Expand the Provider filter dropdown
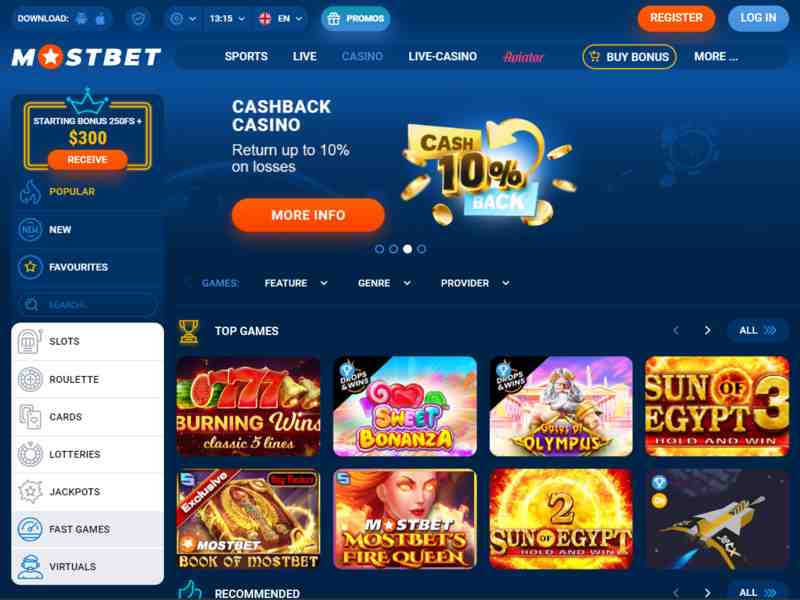Screen dimensions: 800x600 tap(475, 283)
